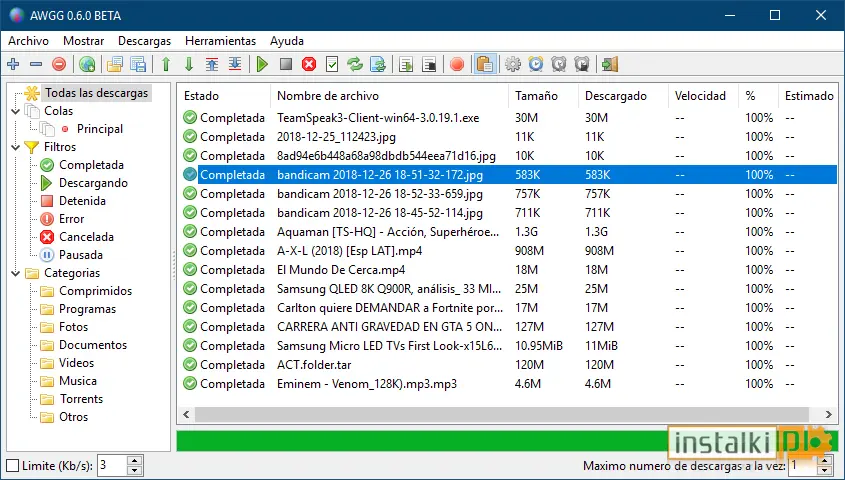
Task: Click the Limite speed value field
Action: tap(112, 466)
